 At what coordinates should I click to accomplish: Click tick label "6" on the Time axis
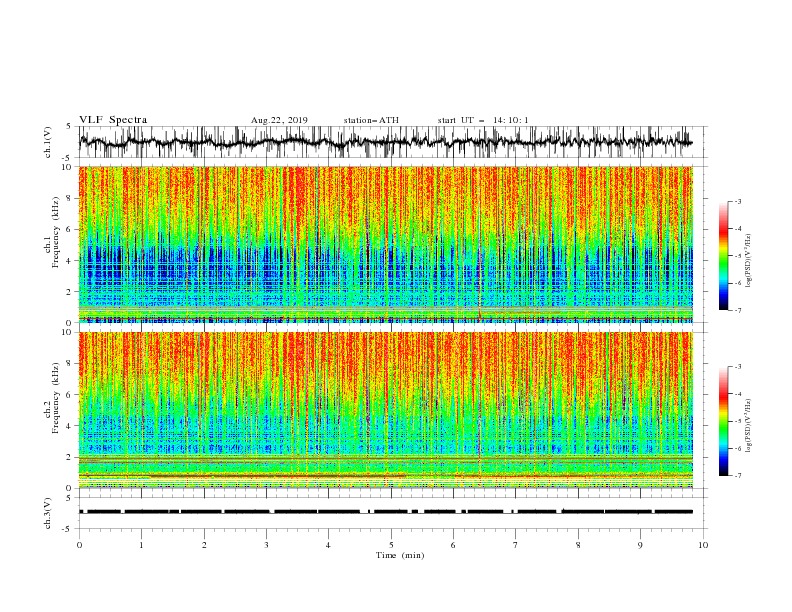point(453,545)
